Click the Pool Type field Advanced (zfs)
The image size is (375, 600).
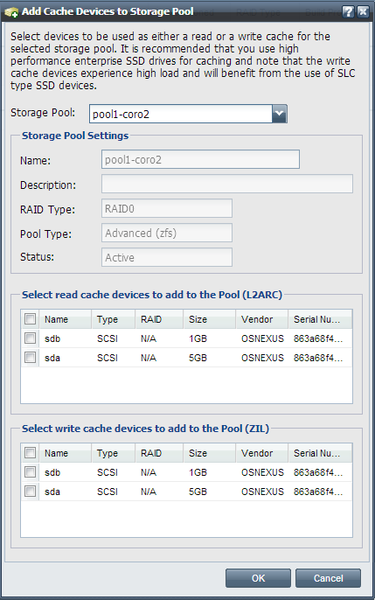click(x=167, y=233)
